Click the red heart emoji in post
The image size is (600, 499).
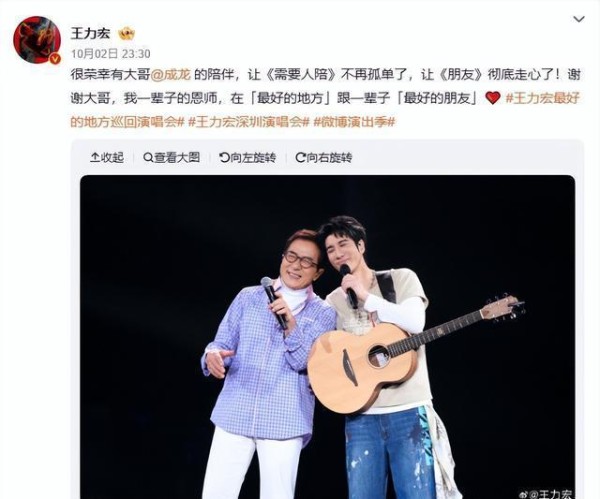pos(493,98)
